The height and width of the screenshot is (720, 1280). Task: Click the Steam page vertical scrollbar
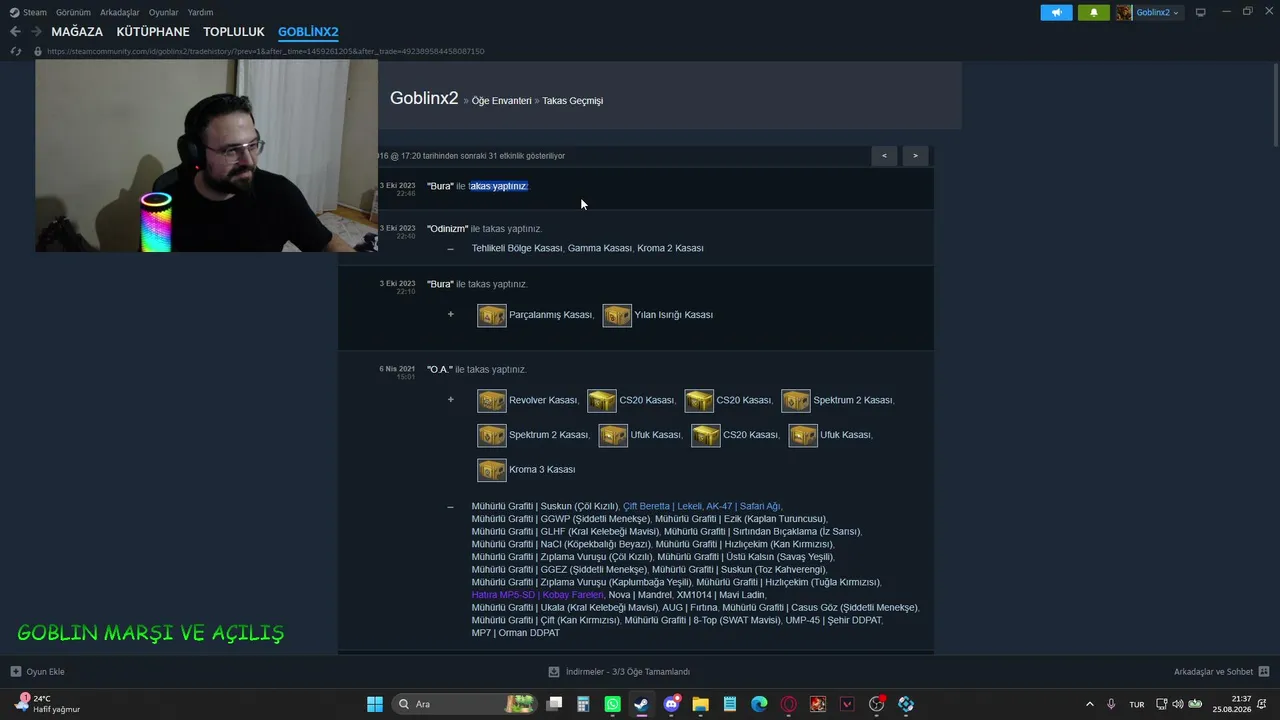coord(1275,104)
